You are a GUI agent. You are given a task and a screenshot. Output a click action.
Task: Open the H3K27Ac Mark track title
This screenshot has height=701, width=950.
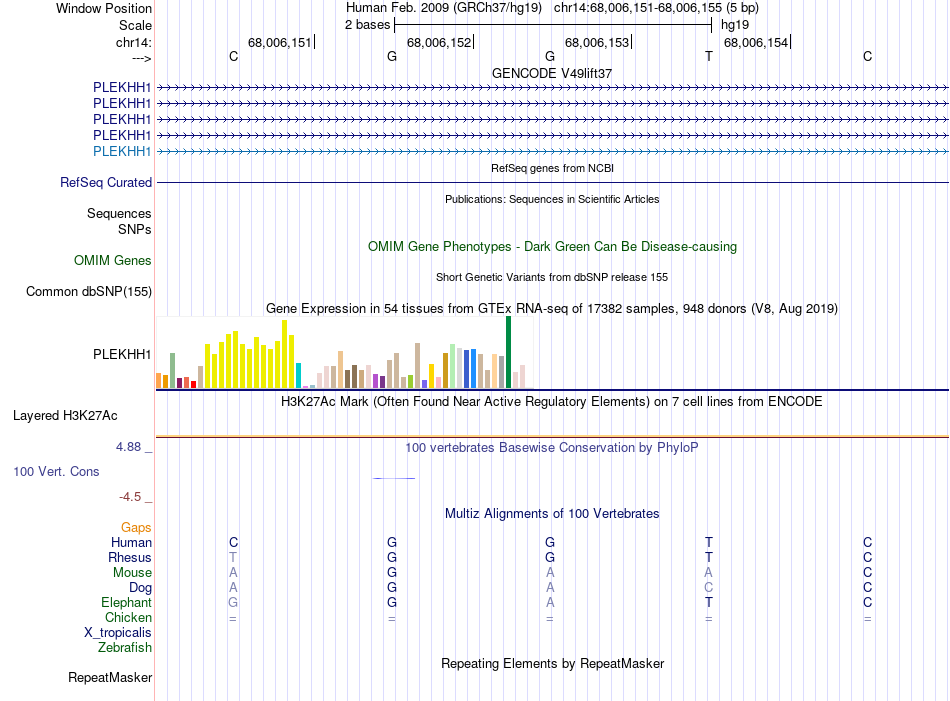point(552,402)
